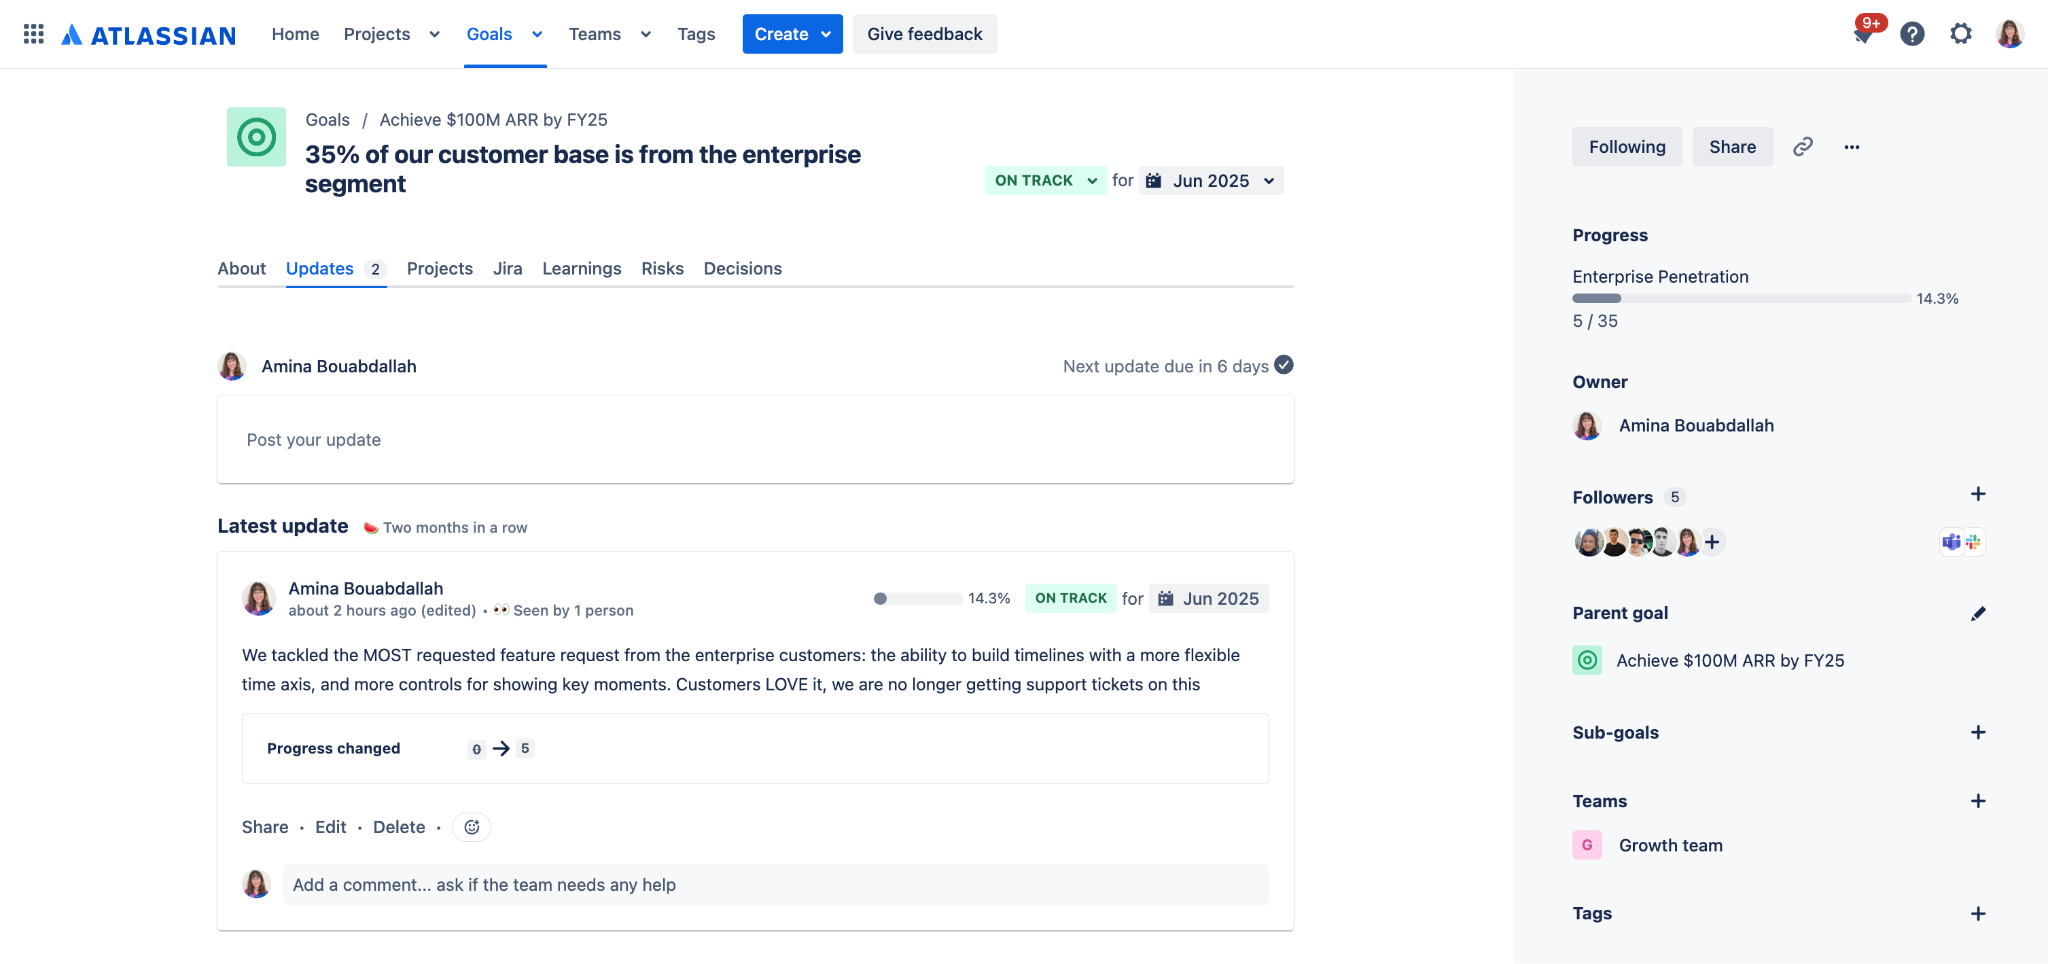Add a reaction with the emoji icon
2048x964 pixels.
point(472,827)
